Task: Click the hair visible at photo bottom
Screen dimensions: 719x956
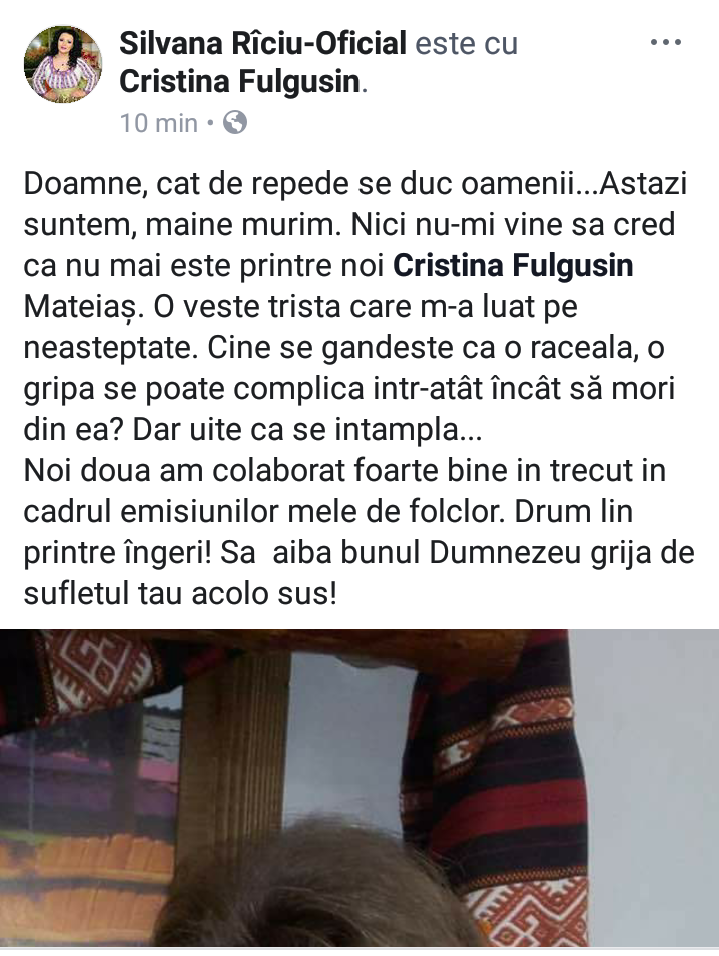Action: pyautogui.click(x=317, y=890)
